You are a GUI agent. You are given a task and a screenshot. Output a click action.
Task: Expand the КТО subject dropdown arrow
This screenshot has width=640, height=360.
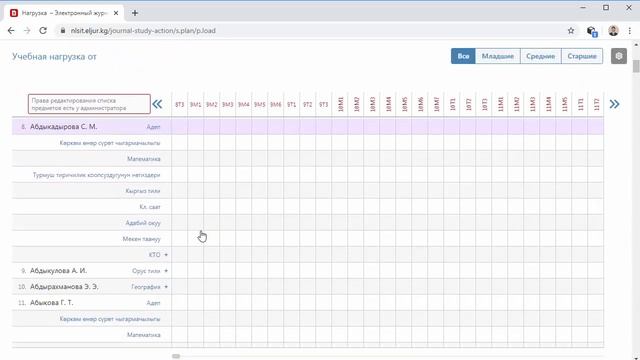point(166,255)
